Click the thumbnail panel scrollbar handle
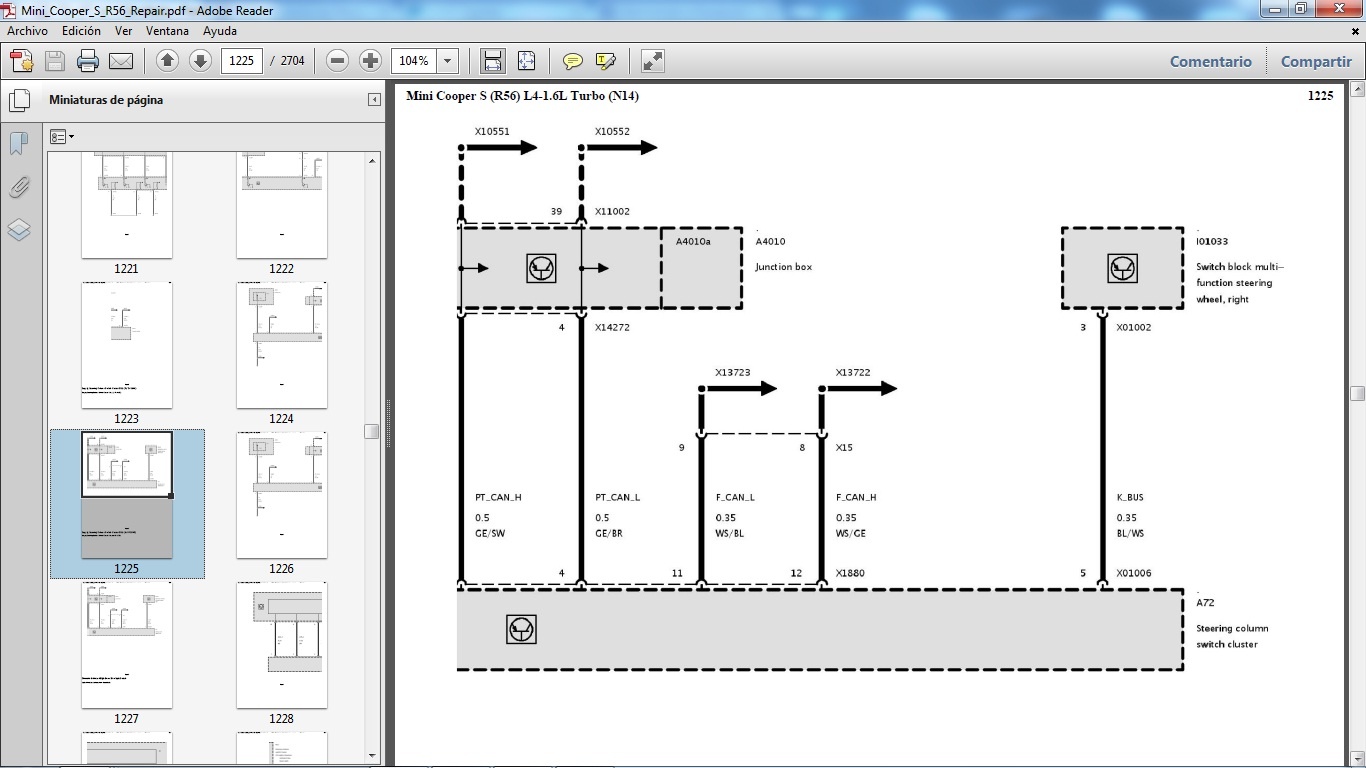Screen dimensions: 1366x768 pyautogui.click(x=372, y=432)
